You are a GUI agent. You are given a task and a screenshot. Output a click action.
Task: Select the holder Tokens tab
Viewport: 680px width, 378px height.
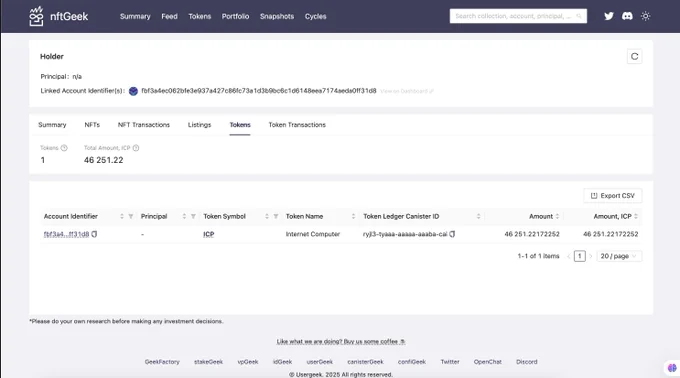coord(240,125)
